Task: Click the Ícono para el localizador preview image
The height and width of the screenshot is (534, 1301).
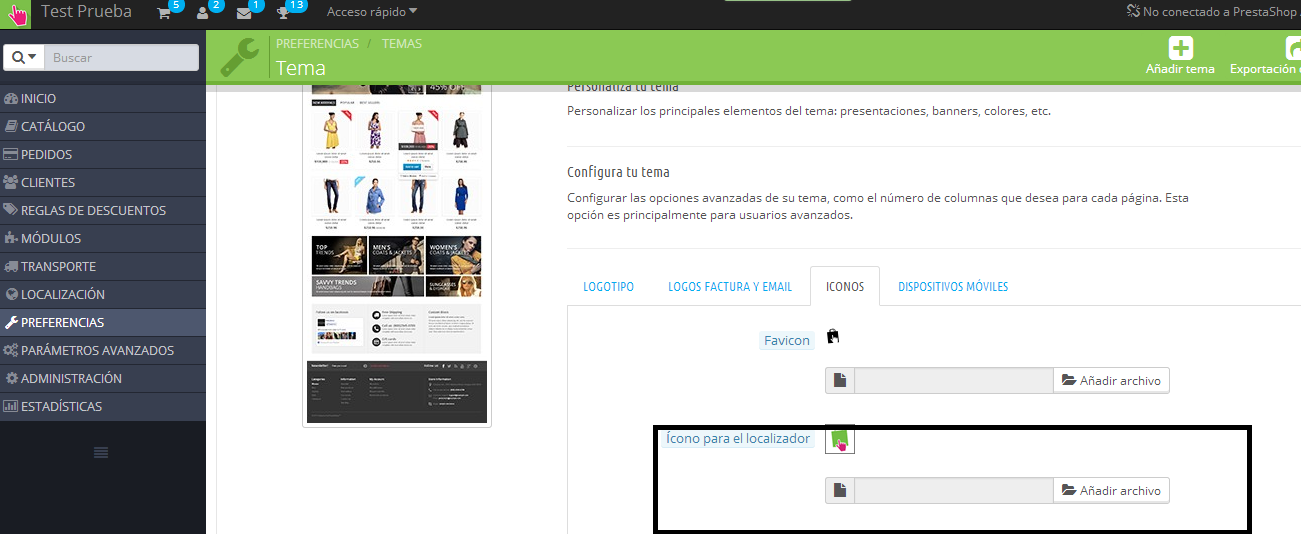Action: click(x=840, y=439)
